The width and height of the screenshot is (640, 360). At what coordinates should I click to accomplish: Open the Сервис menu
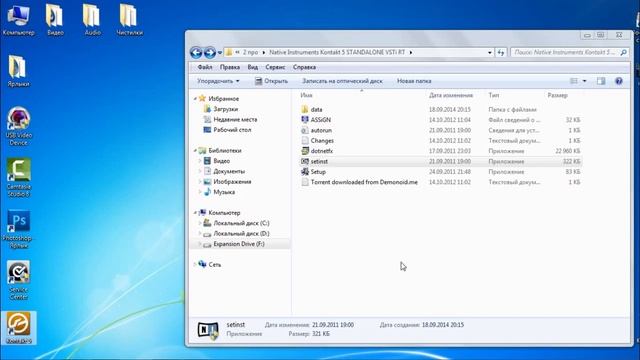point(275,67)
